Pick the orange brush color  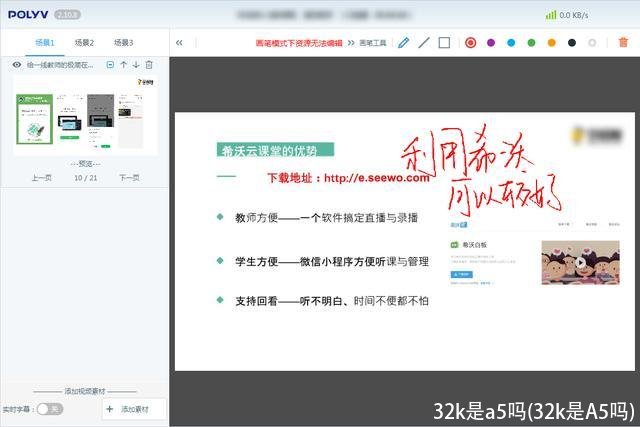point(551,42)
